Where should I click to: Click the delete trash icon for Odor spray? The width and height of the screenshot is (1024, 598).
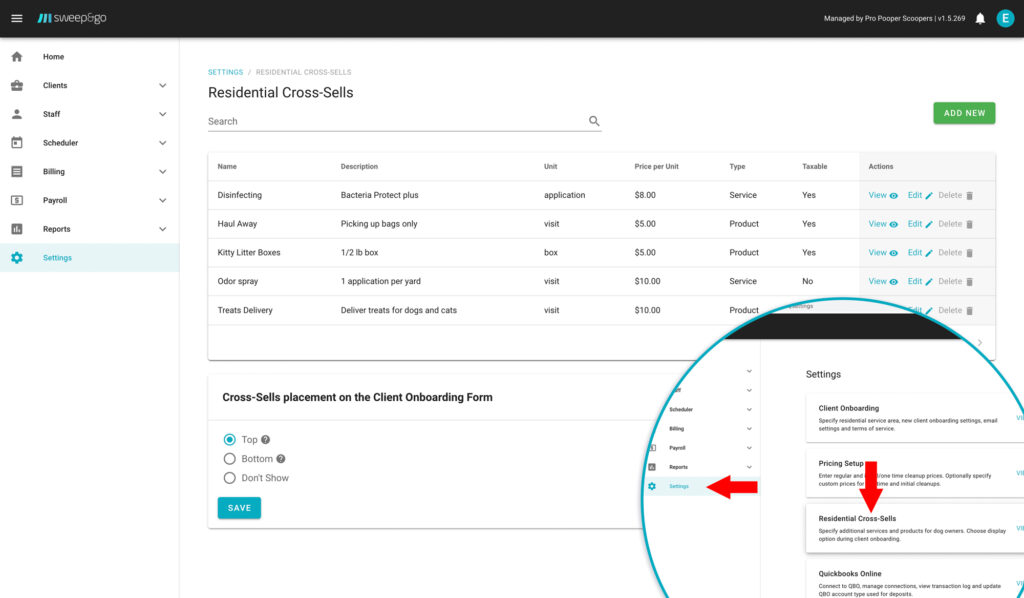[x=969, y=281]
